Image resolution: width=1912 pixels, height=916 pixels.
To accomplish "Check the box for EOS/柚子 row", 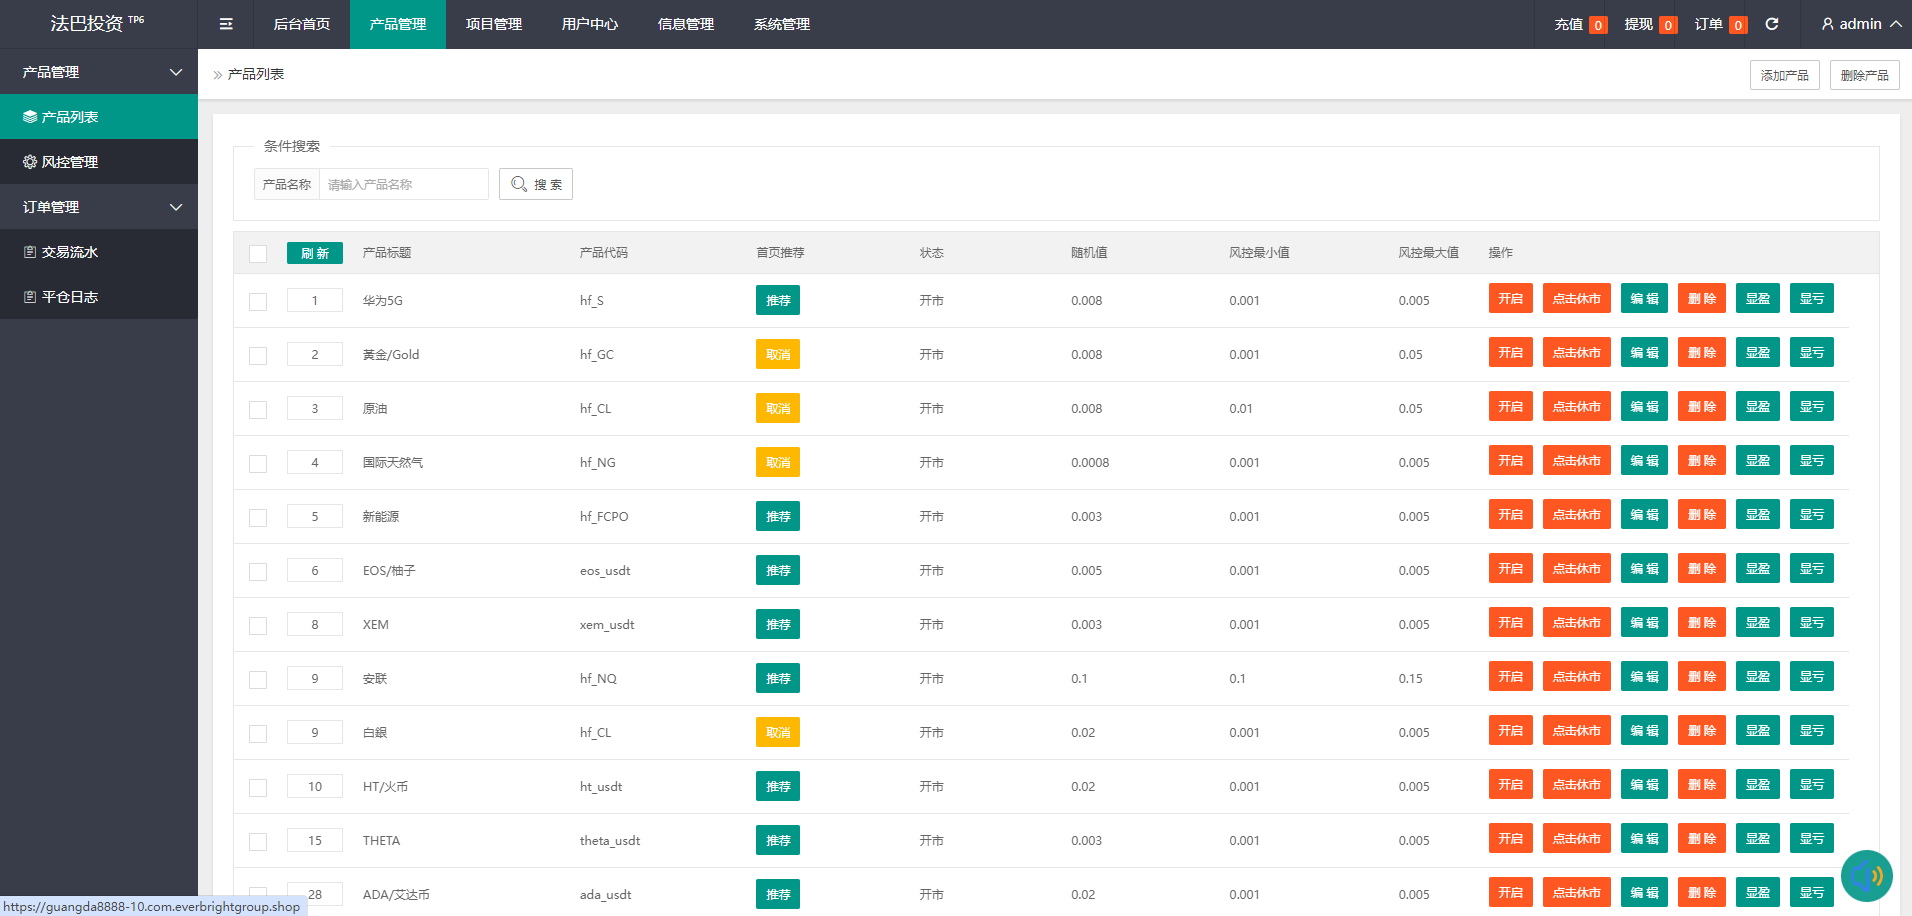I will click(258, 572).
